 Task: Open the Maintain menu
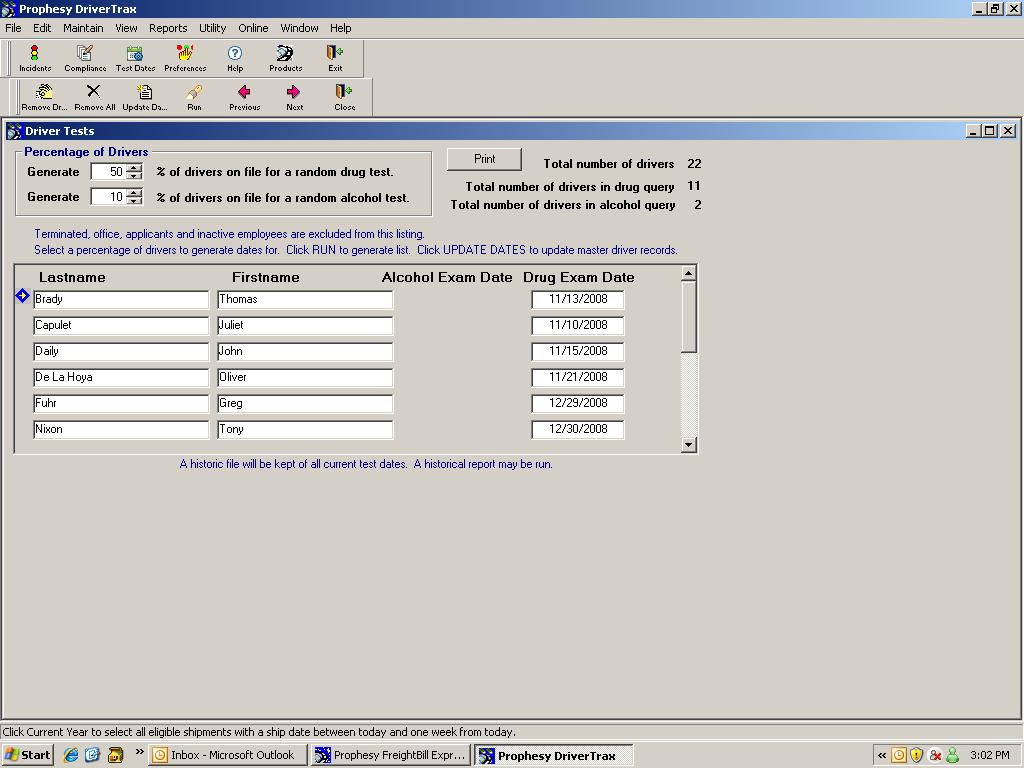(83, 28)
